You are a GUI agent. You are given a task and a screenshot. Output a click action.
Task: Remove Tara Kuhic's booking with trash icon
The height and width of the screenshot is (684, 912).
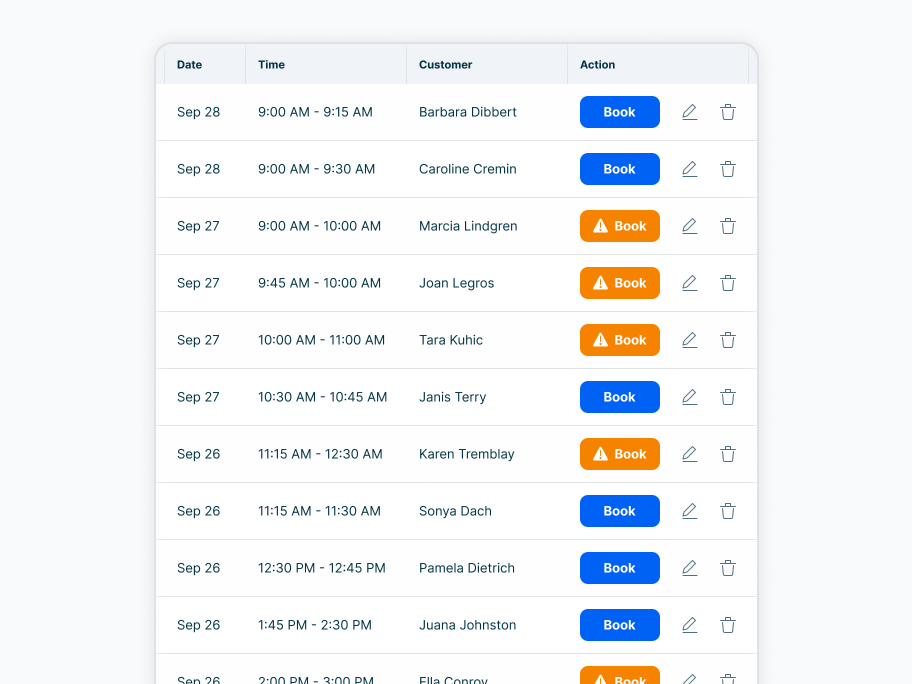[728, 340]
